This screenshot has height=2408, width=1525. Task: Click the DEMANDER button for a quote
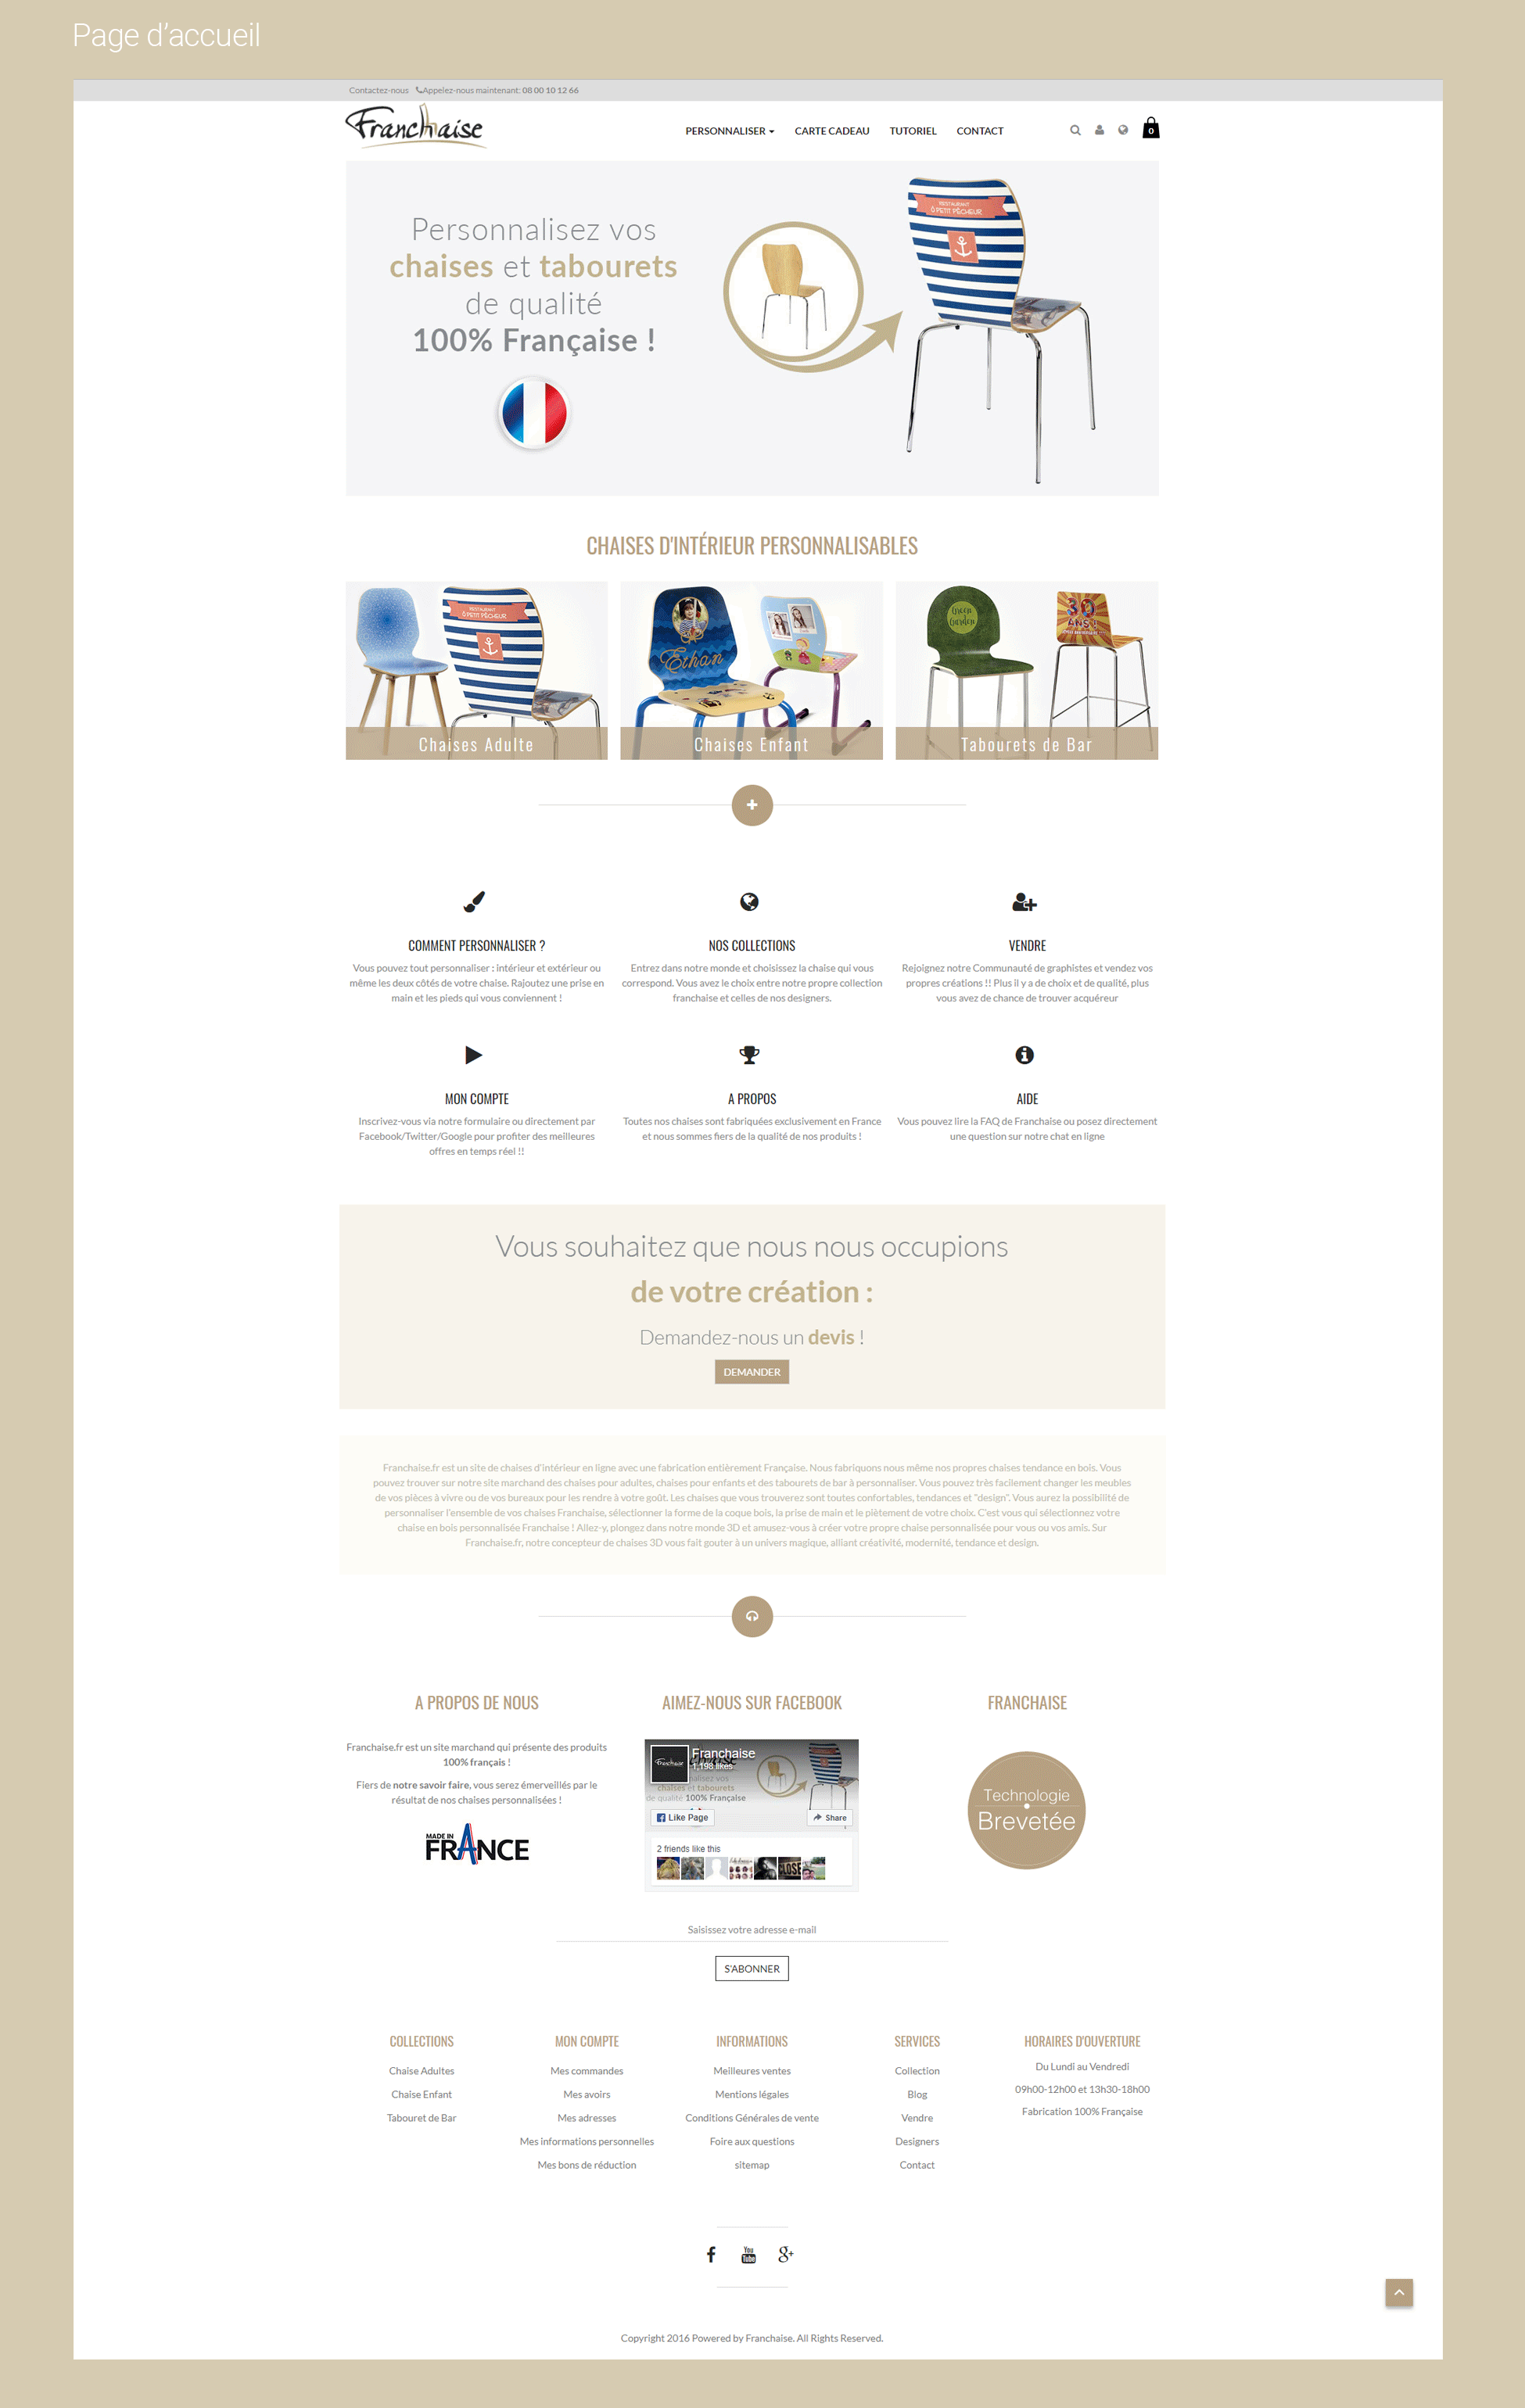pos(749,1374)
